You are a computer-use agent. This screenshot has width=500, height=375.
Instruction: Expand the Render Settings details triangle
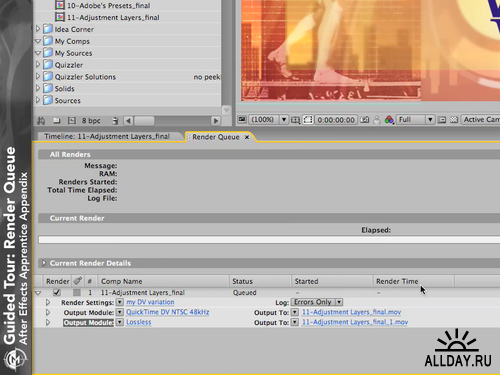click(48, 302)
